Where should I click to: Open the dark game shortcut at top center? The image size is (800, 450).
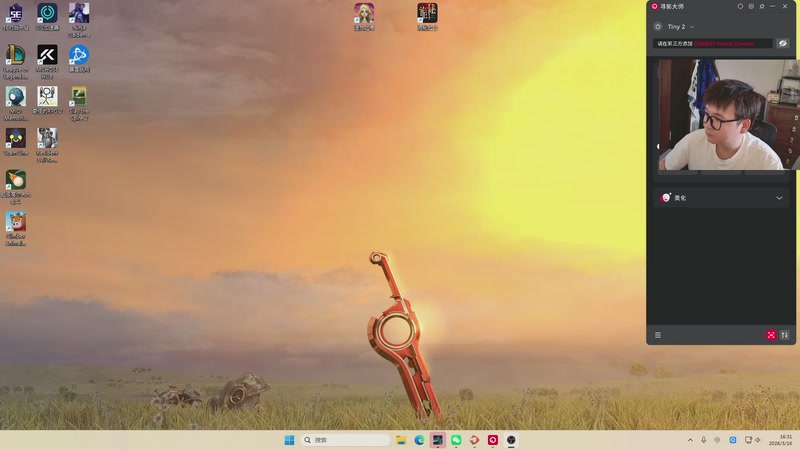(427, 16)
